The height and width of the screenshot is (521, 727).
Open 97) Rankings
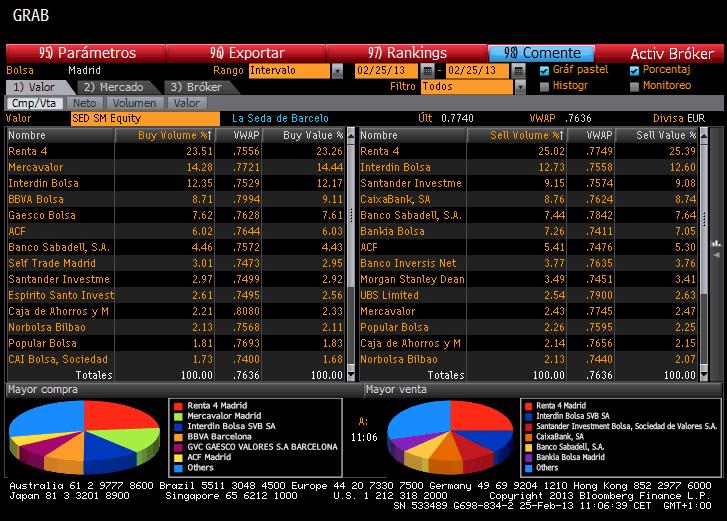[407, 53]
